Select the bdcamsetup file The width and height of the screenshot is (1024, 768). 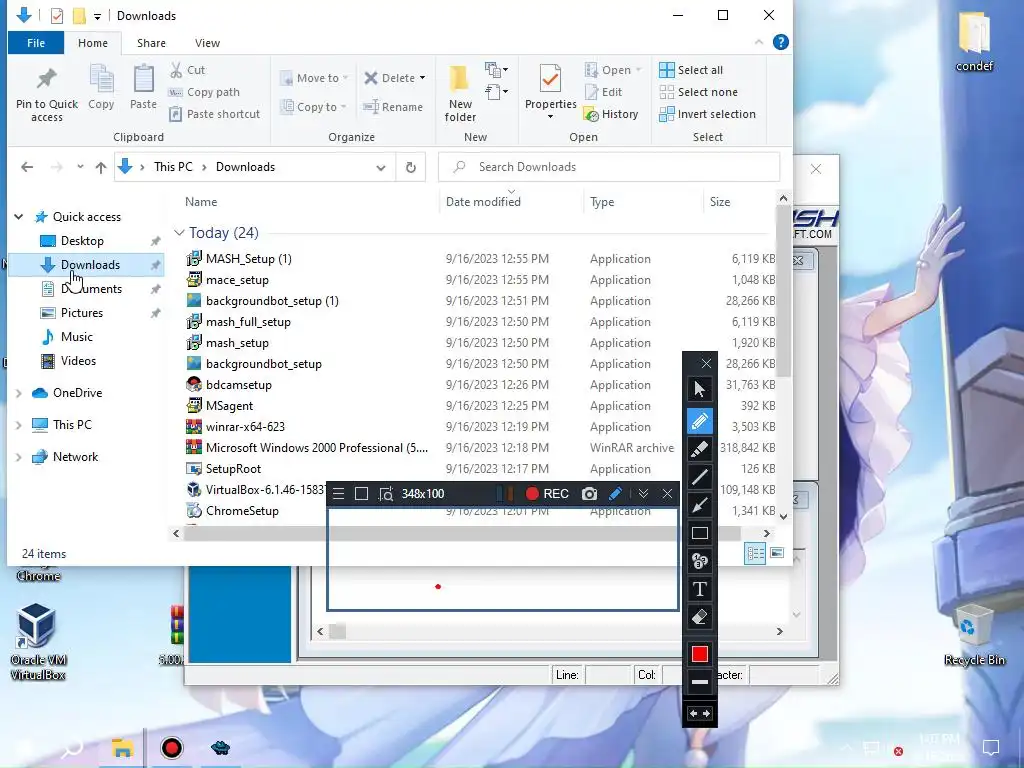[239, 385]
